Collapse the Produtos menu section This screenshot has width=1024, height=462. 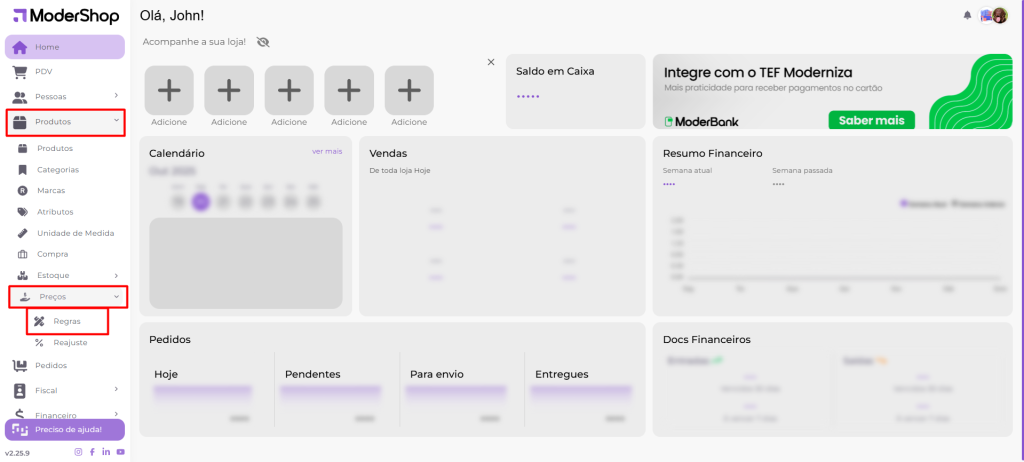coord(116,121)
